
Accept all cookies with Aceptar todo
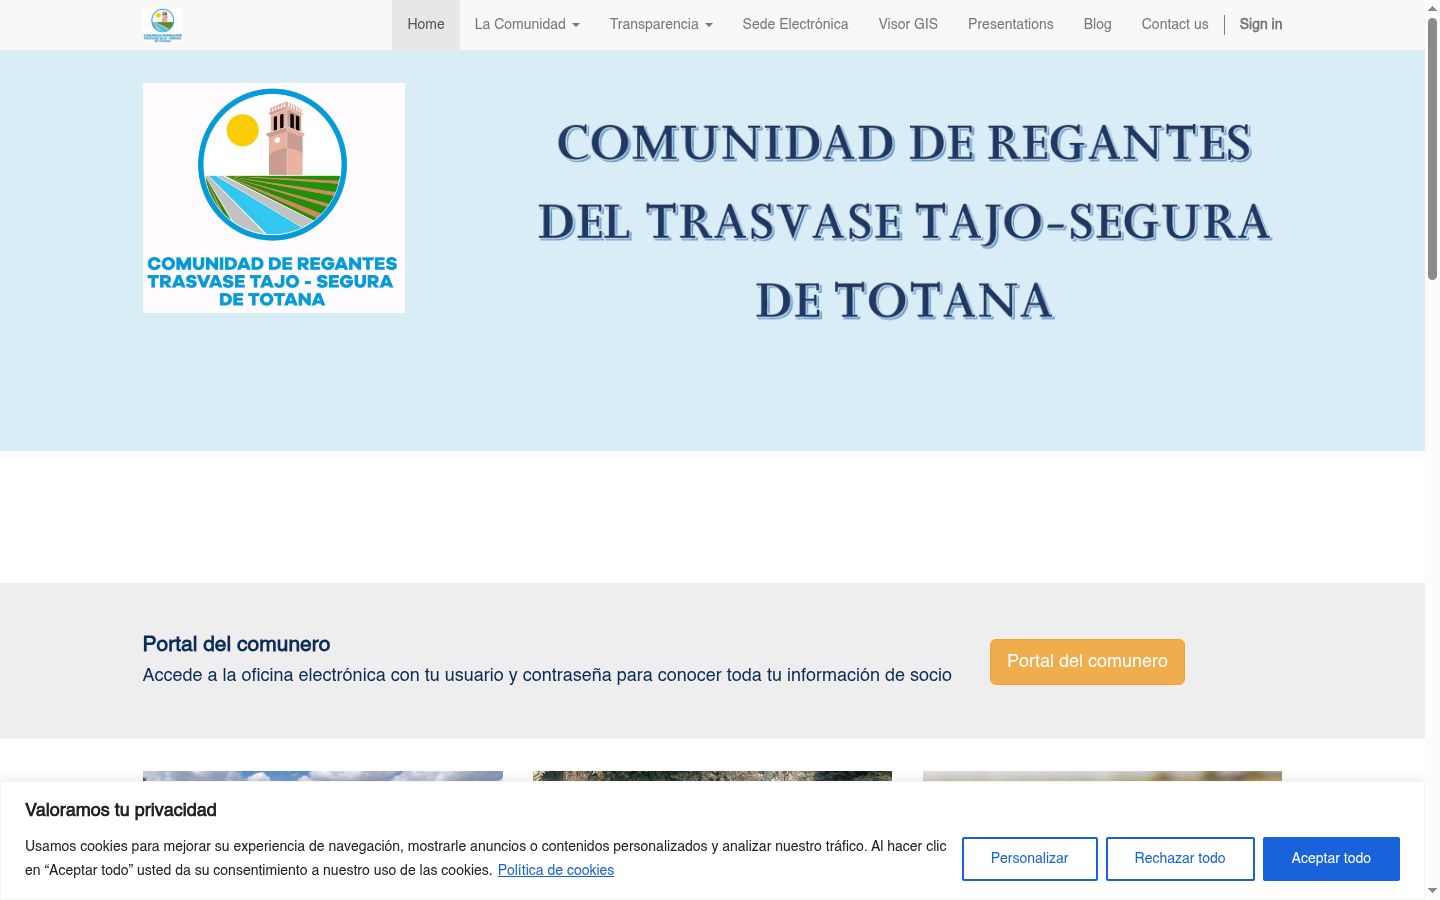(x=1331, y=859)
